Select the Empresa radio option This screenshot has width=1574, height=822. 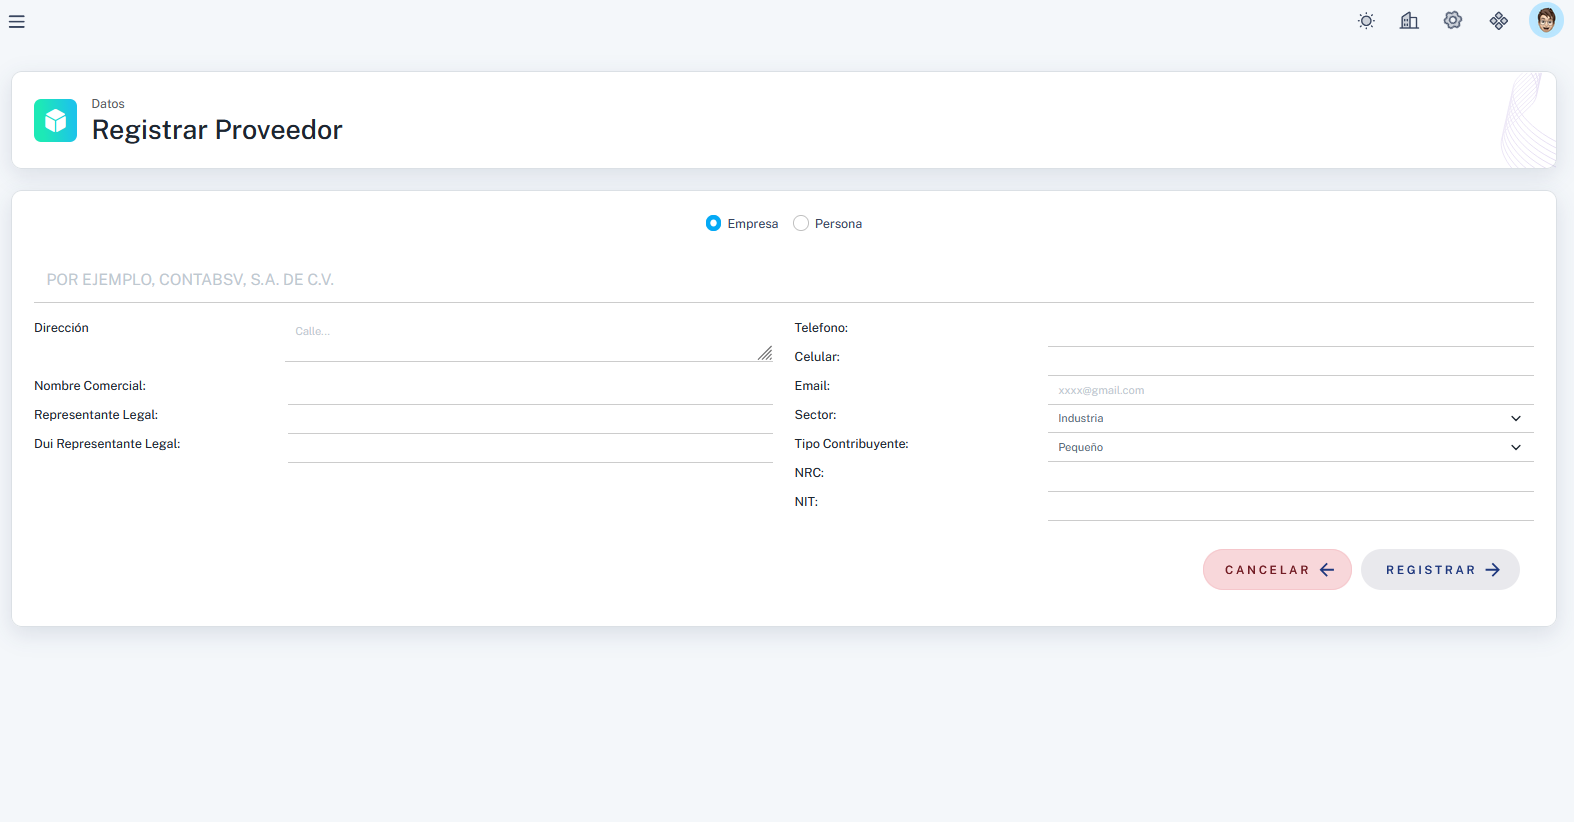tap(713, 223)
